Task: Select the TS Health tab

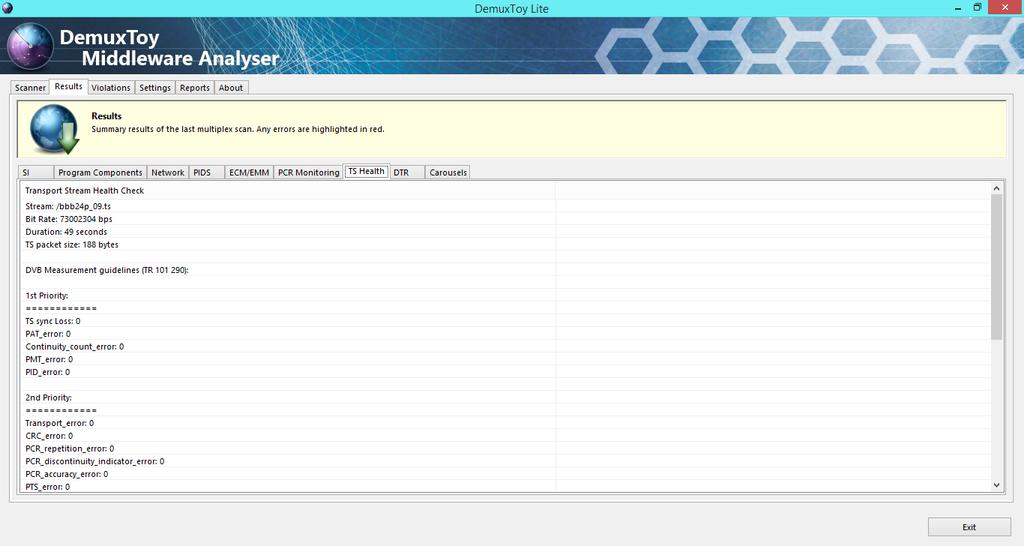Action: tap(366, 171)
